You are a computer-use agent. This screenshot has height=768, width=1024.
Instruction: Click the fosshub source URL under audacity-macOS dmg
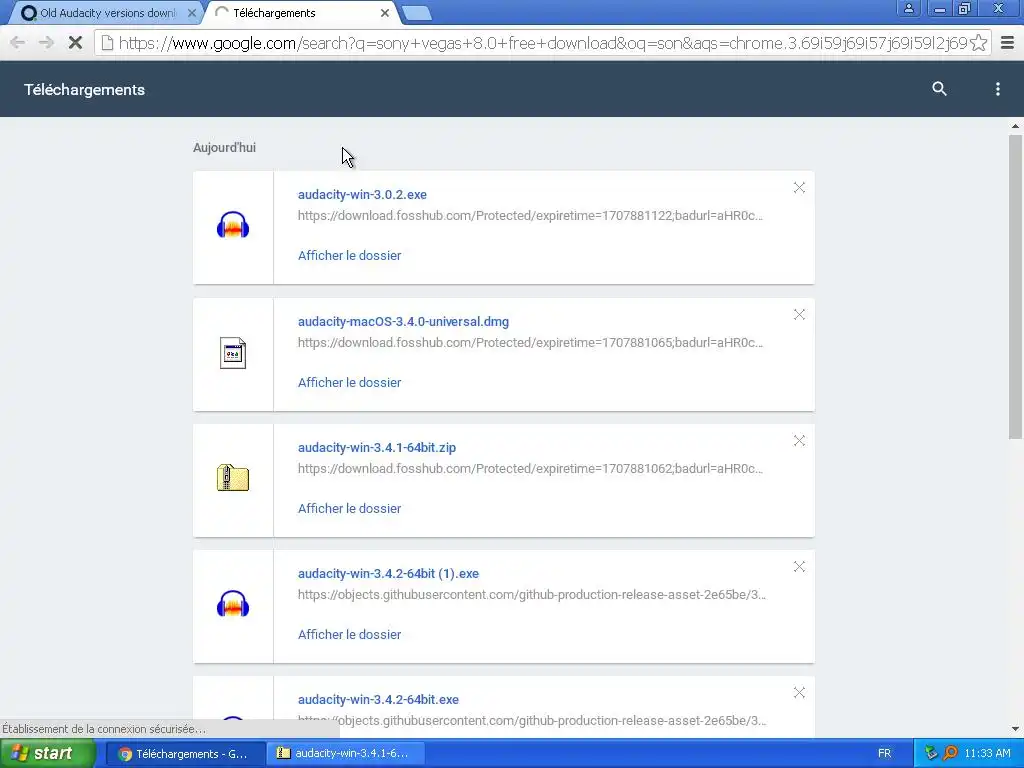[x=530, y=342]
